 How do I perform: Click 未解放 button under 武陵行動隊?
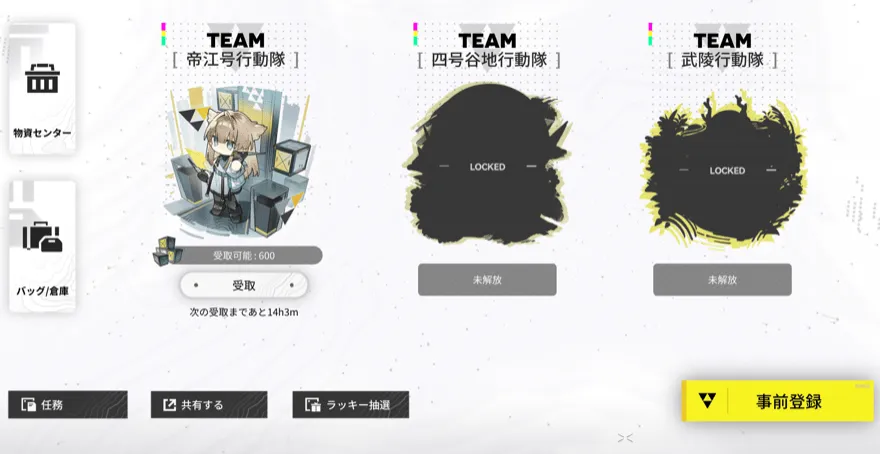(x=722, y=279)
